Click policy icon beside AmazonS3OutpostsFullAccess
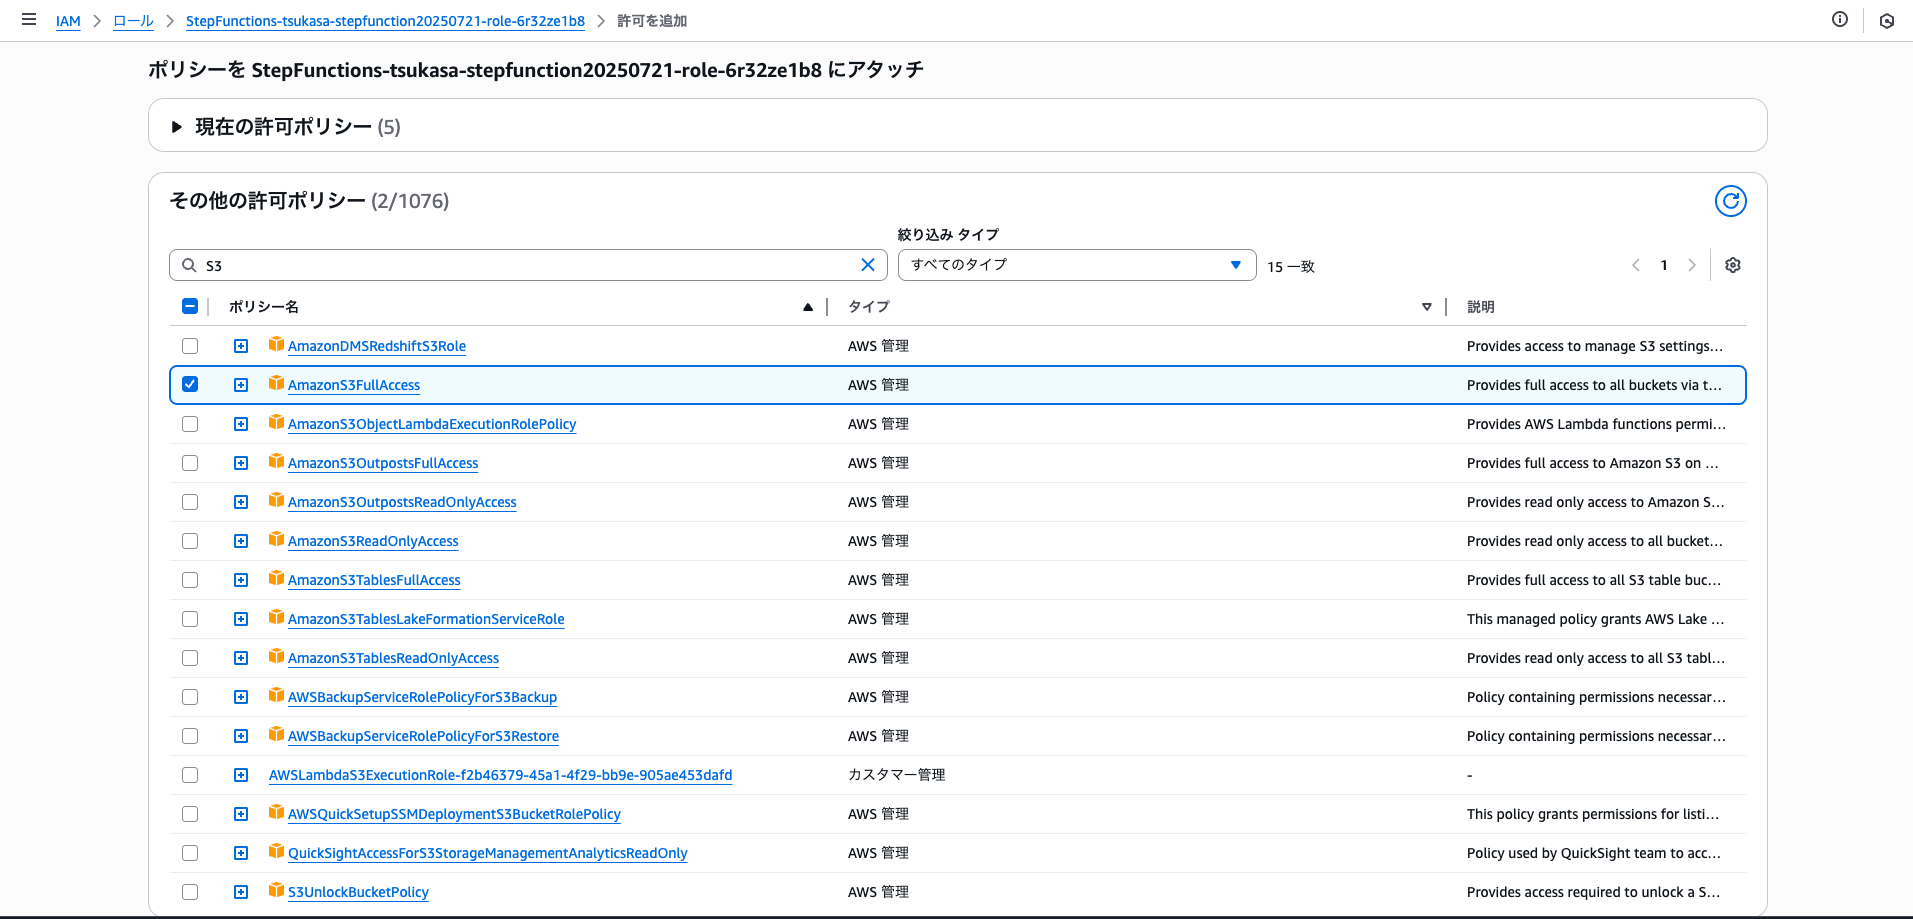Image resolution: width=1913 pixels, height=919 pixels. pyautogui.click(x=276, y=462)
